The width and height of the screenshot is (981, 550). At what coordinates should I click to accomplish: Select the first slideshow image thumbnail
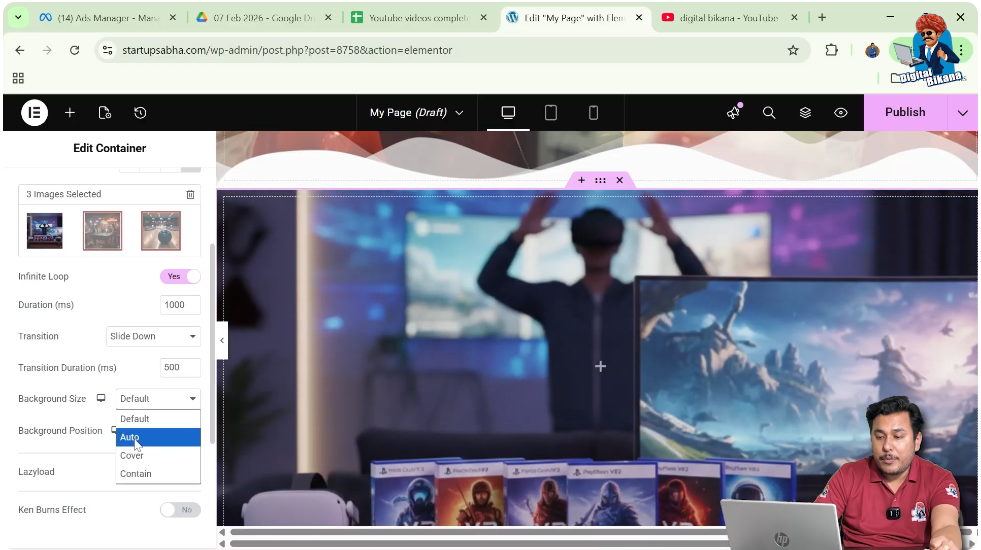pos(44,231)
